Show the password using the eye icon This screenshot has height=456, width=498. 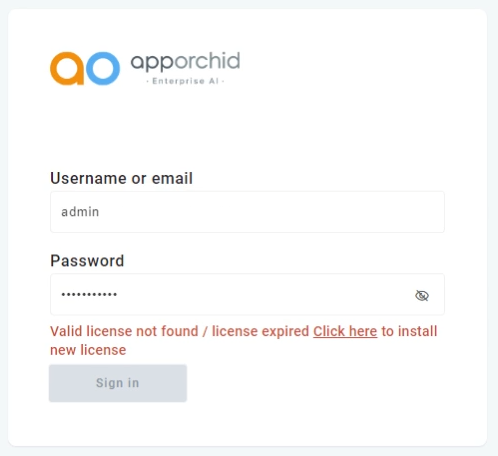click(422, 295)
